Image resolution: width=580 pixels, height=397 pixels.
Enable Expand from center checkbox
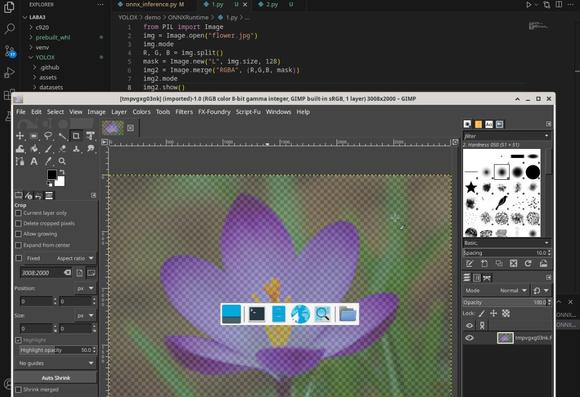click(x=18, y=245)
